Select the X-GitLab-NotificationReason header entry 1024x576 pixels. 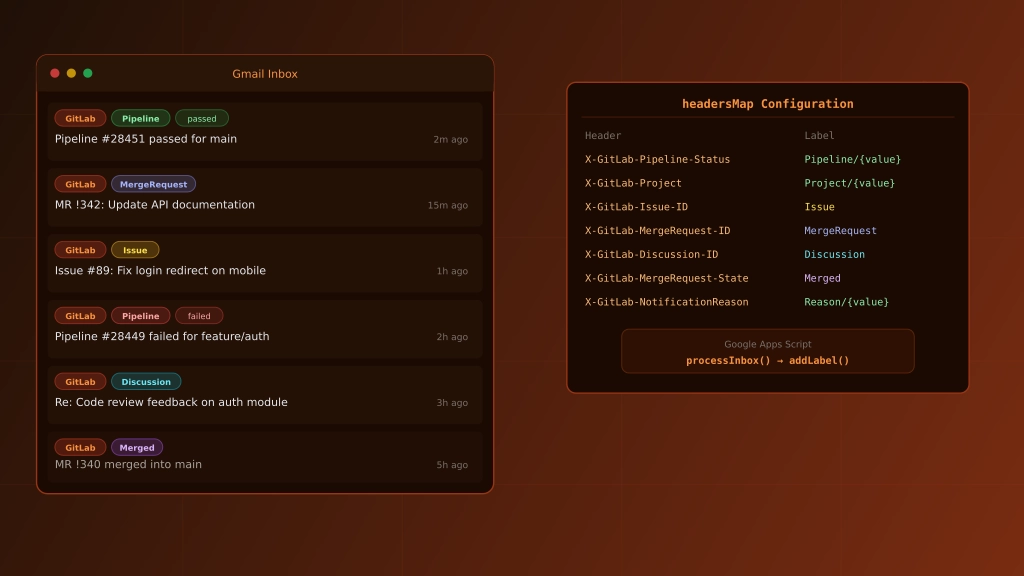click(x=666, y=302)
